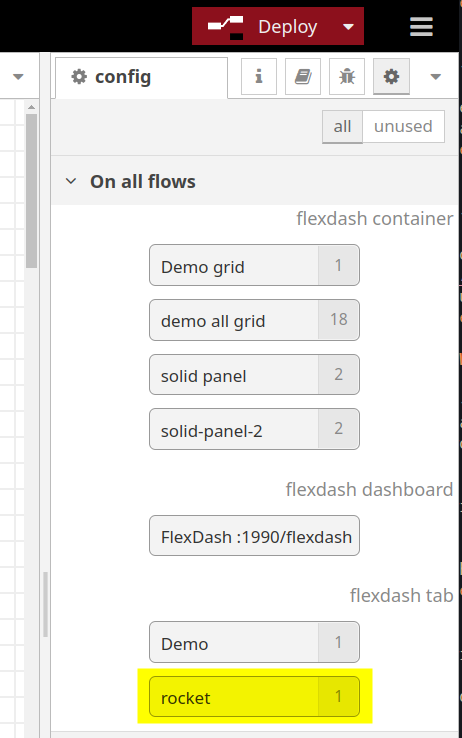This screenshot has height=738, width=462.
Task: Open the sidebar tabs dropdown arrow
Action: (436, 76)
